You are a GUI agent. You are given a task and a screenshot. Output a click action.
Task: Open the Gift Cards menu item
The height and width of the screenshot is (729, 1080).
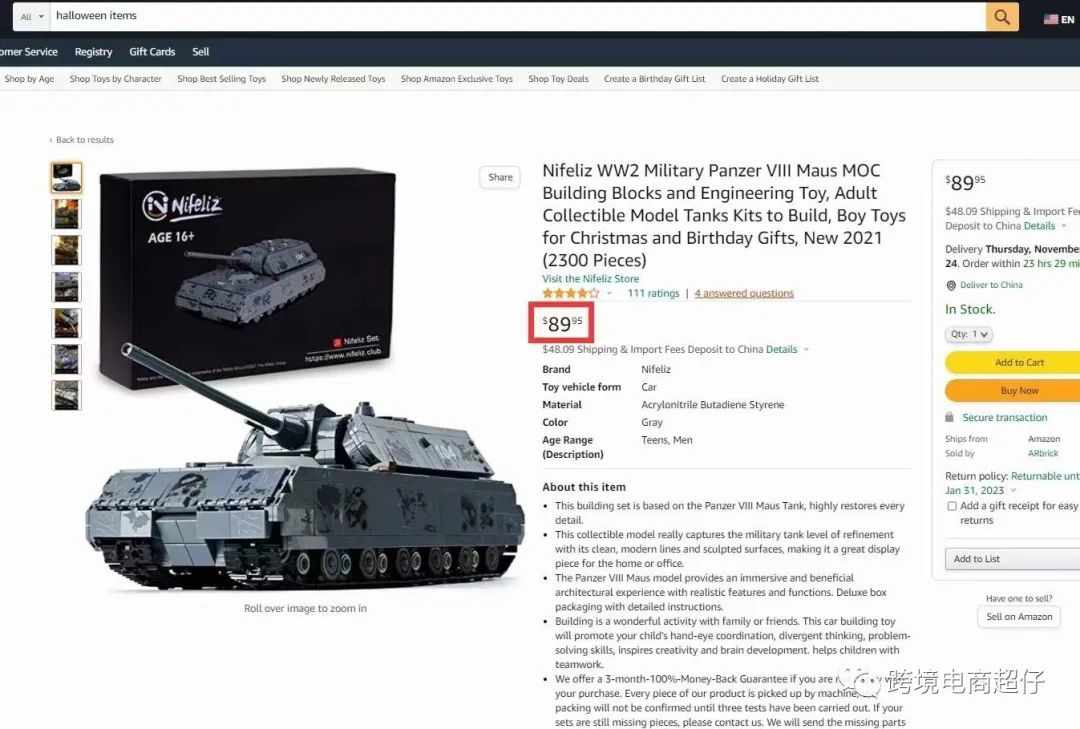pyautogui.click(x=152, y=52)
